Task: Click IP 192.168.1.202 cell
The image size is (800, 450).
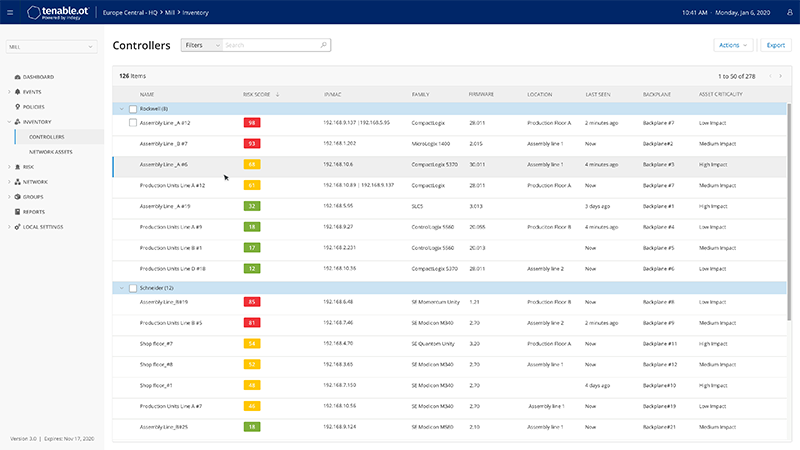Action: click(x=339, y=143)
